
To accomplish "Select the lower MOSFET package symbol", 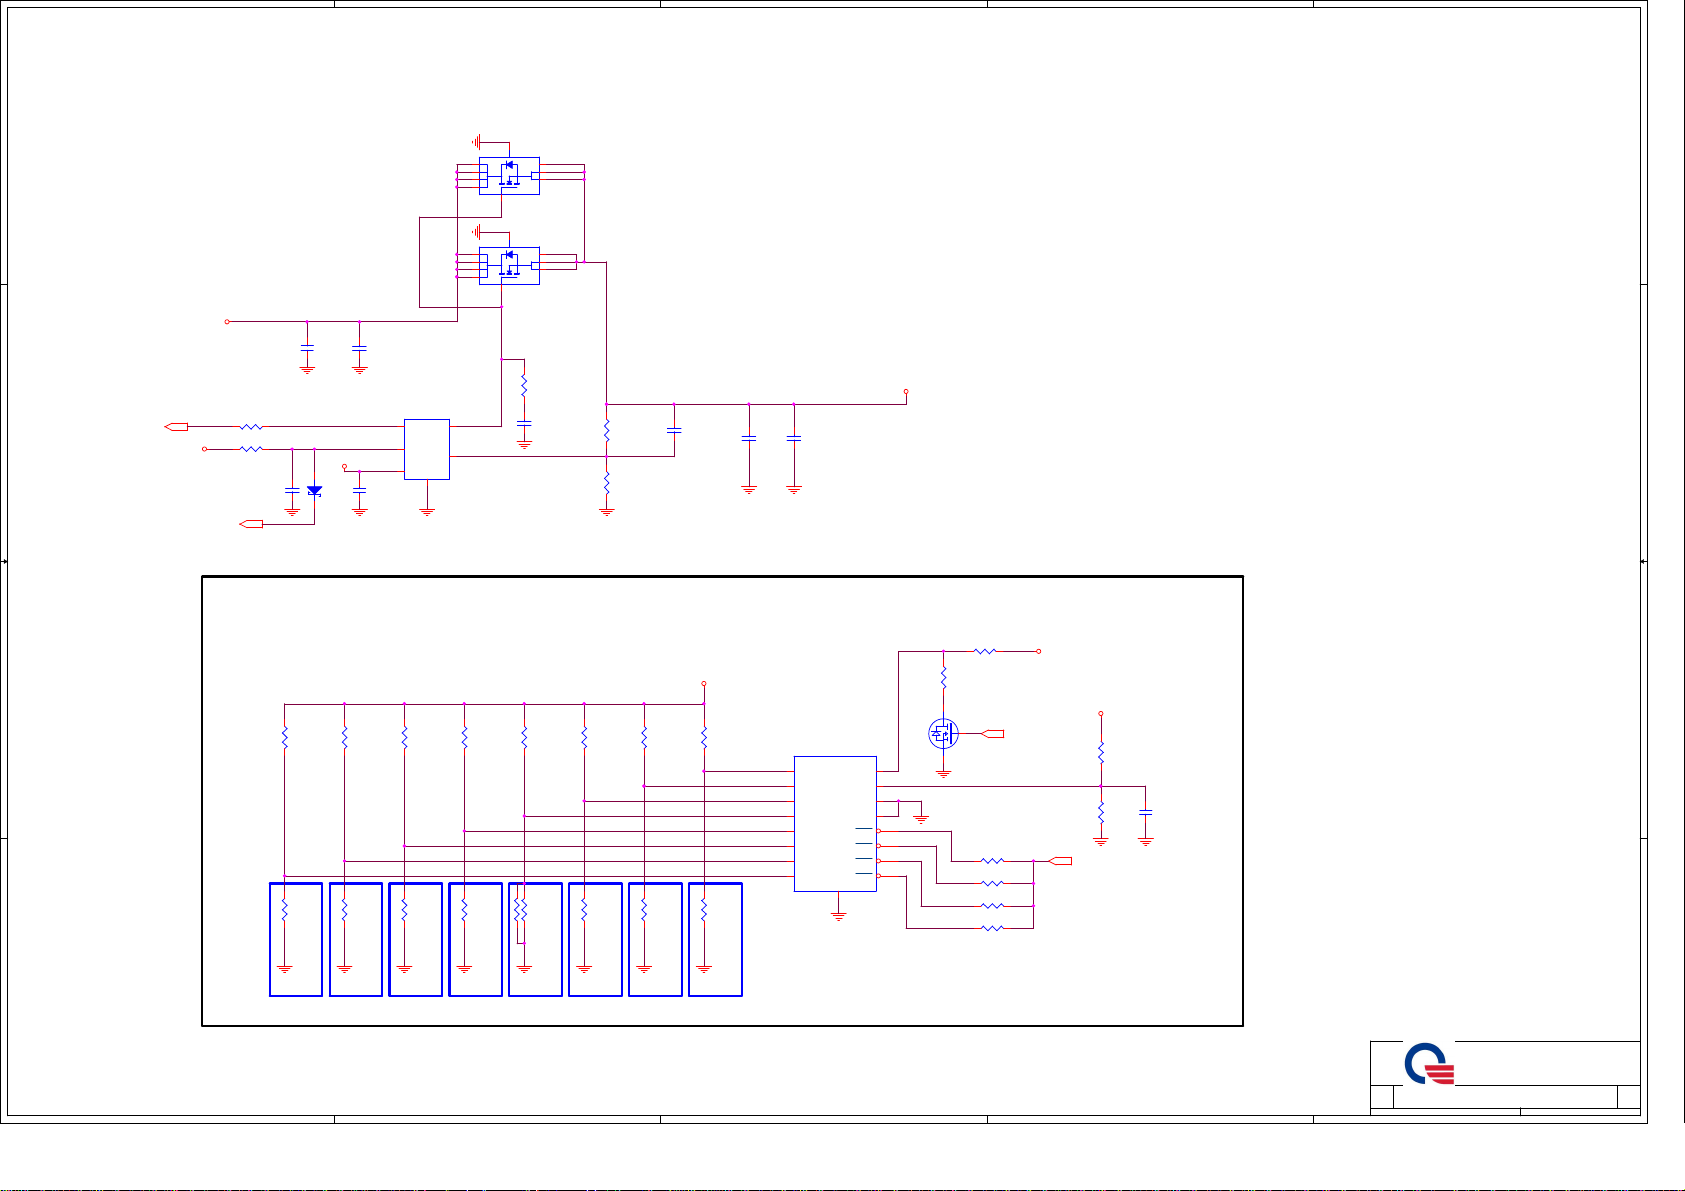I will 509,266.
